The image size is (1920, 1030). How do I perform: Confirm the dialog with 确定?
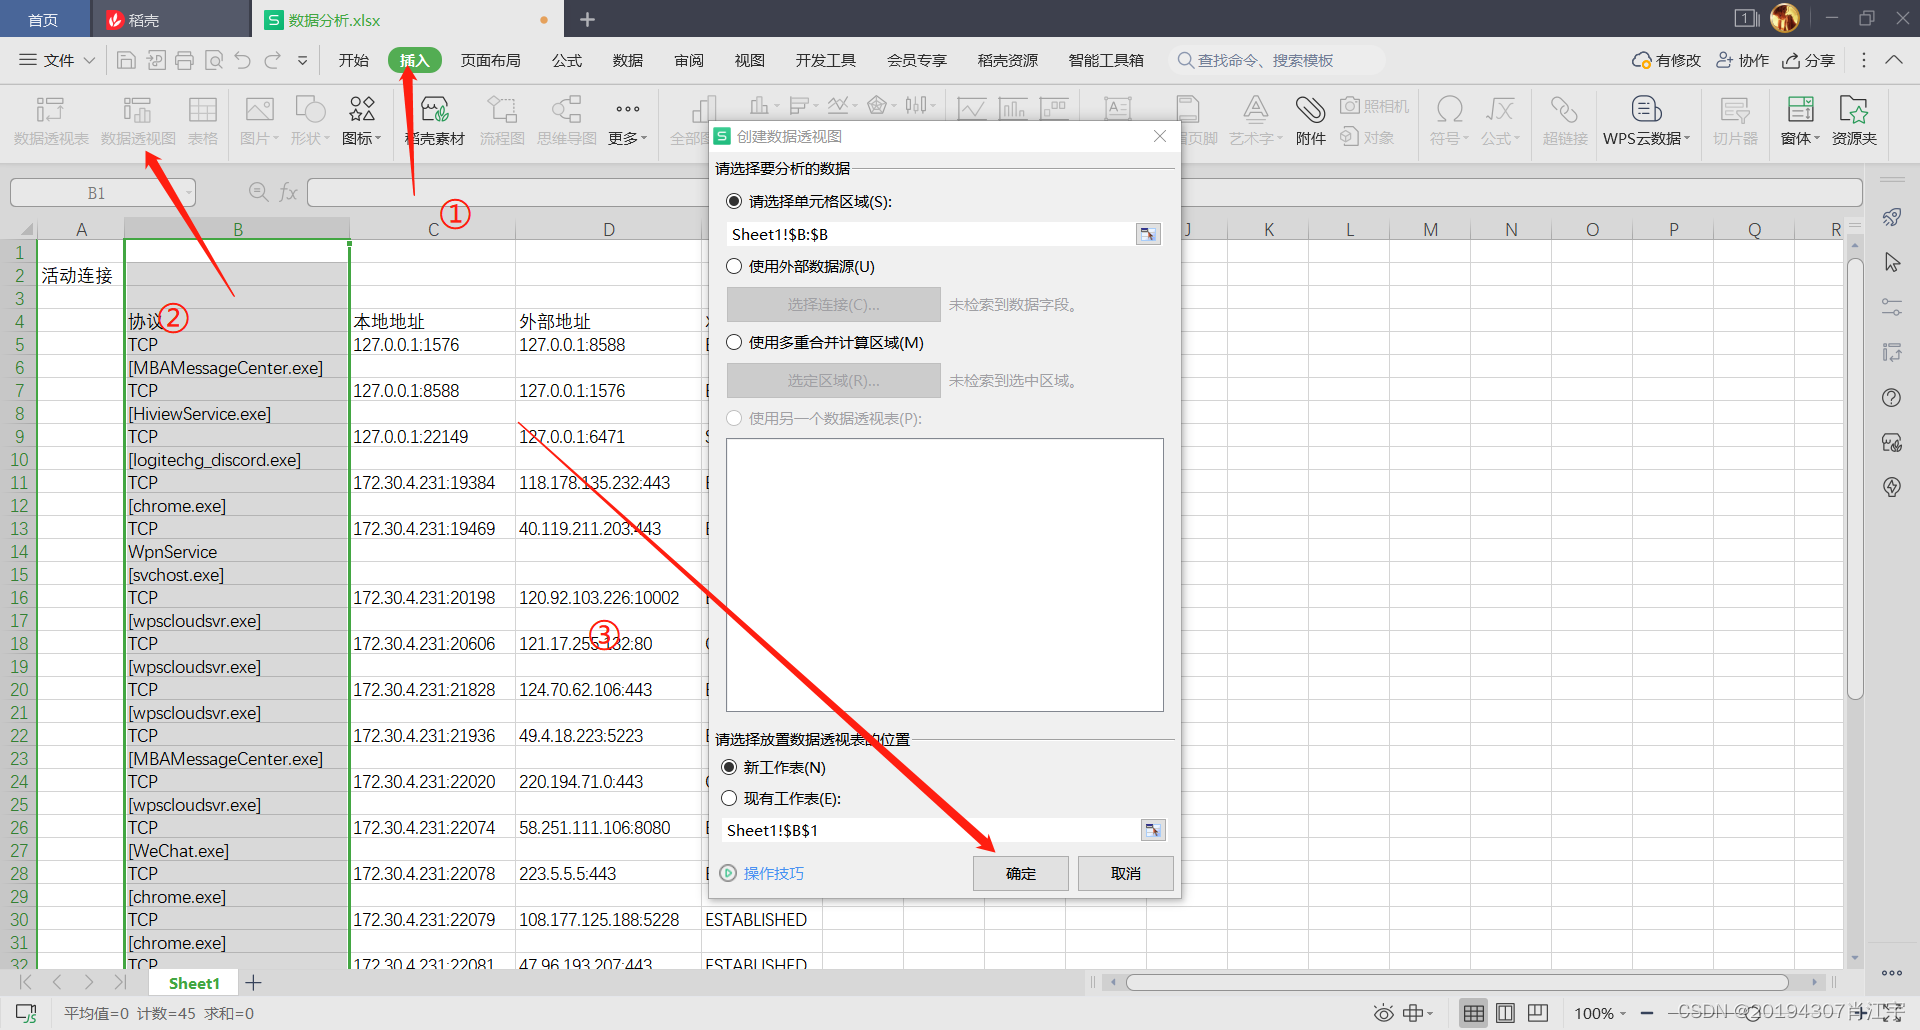[x=1020, y=873]
